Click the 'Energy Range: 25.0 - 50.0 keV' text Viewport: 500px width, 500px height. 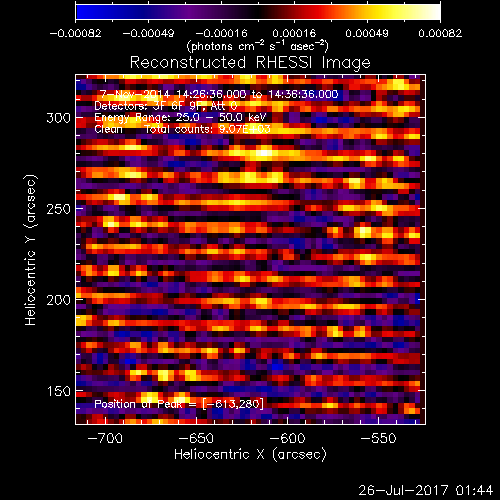180,117
